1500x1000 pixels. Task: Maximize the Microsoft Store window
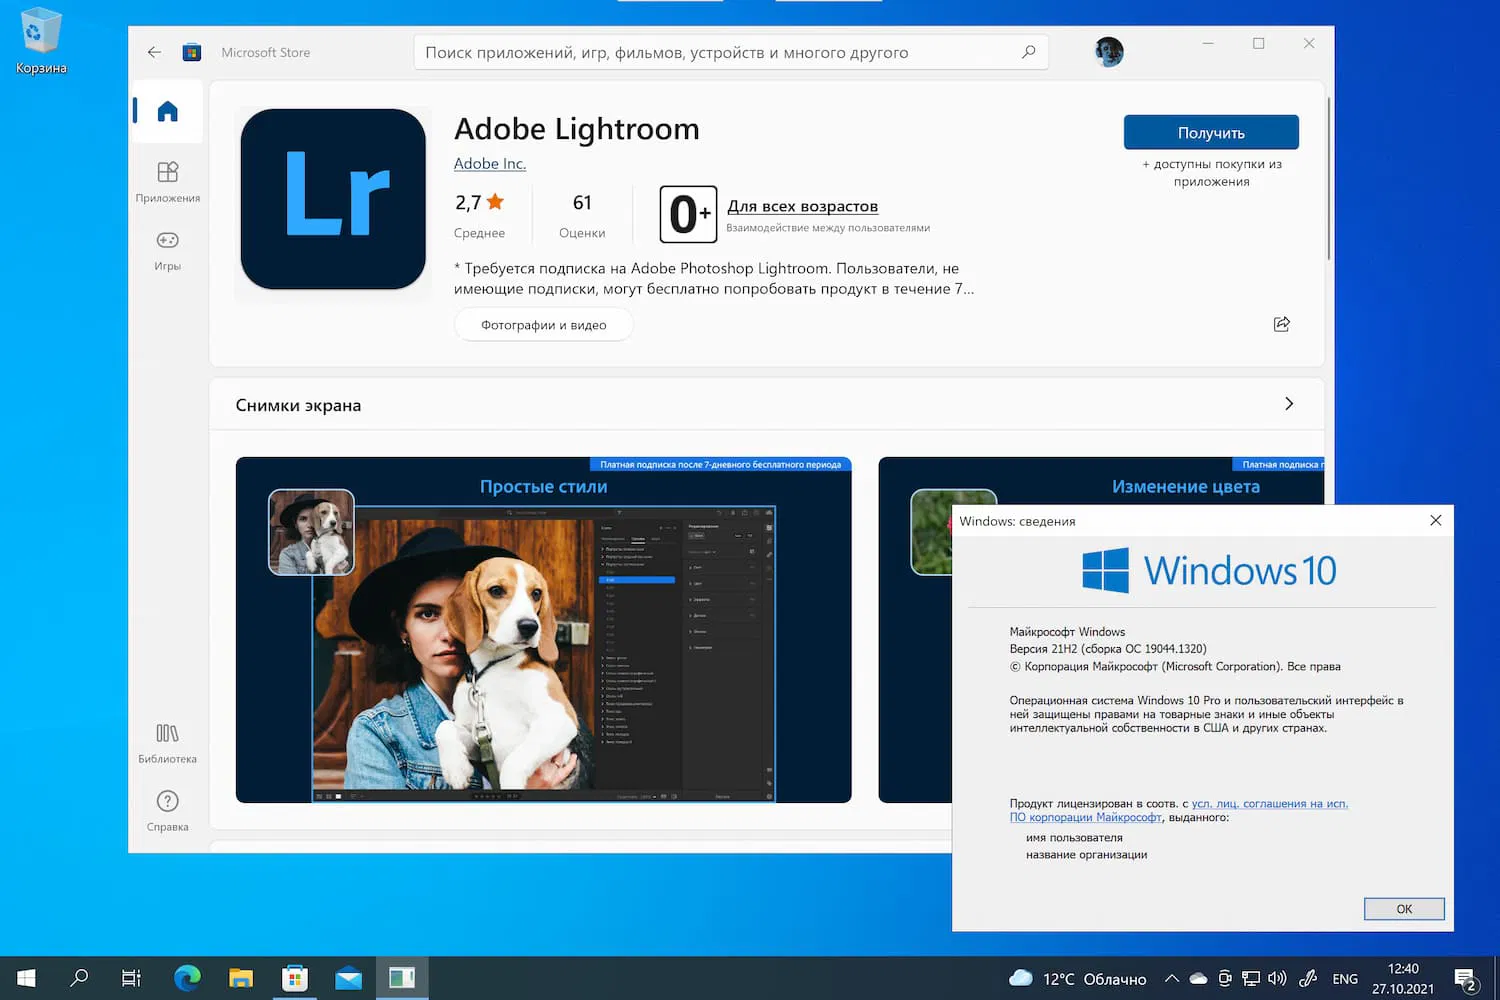point(1258,43)
